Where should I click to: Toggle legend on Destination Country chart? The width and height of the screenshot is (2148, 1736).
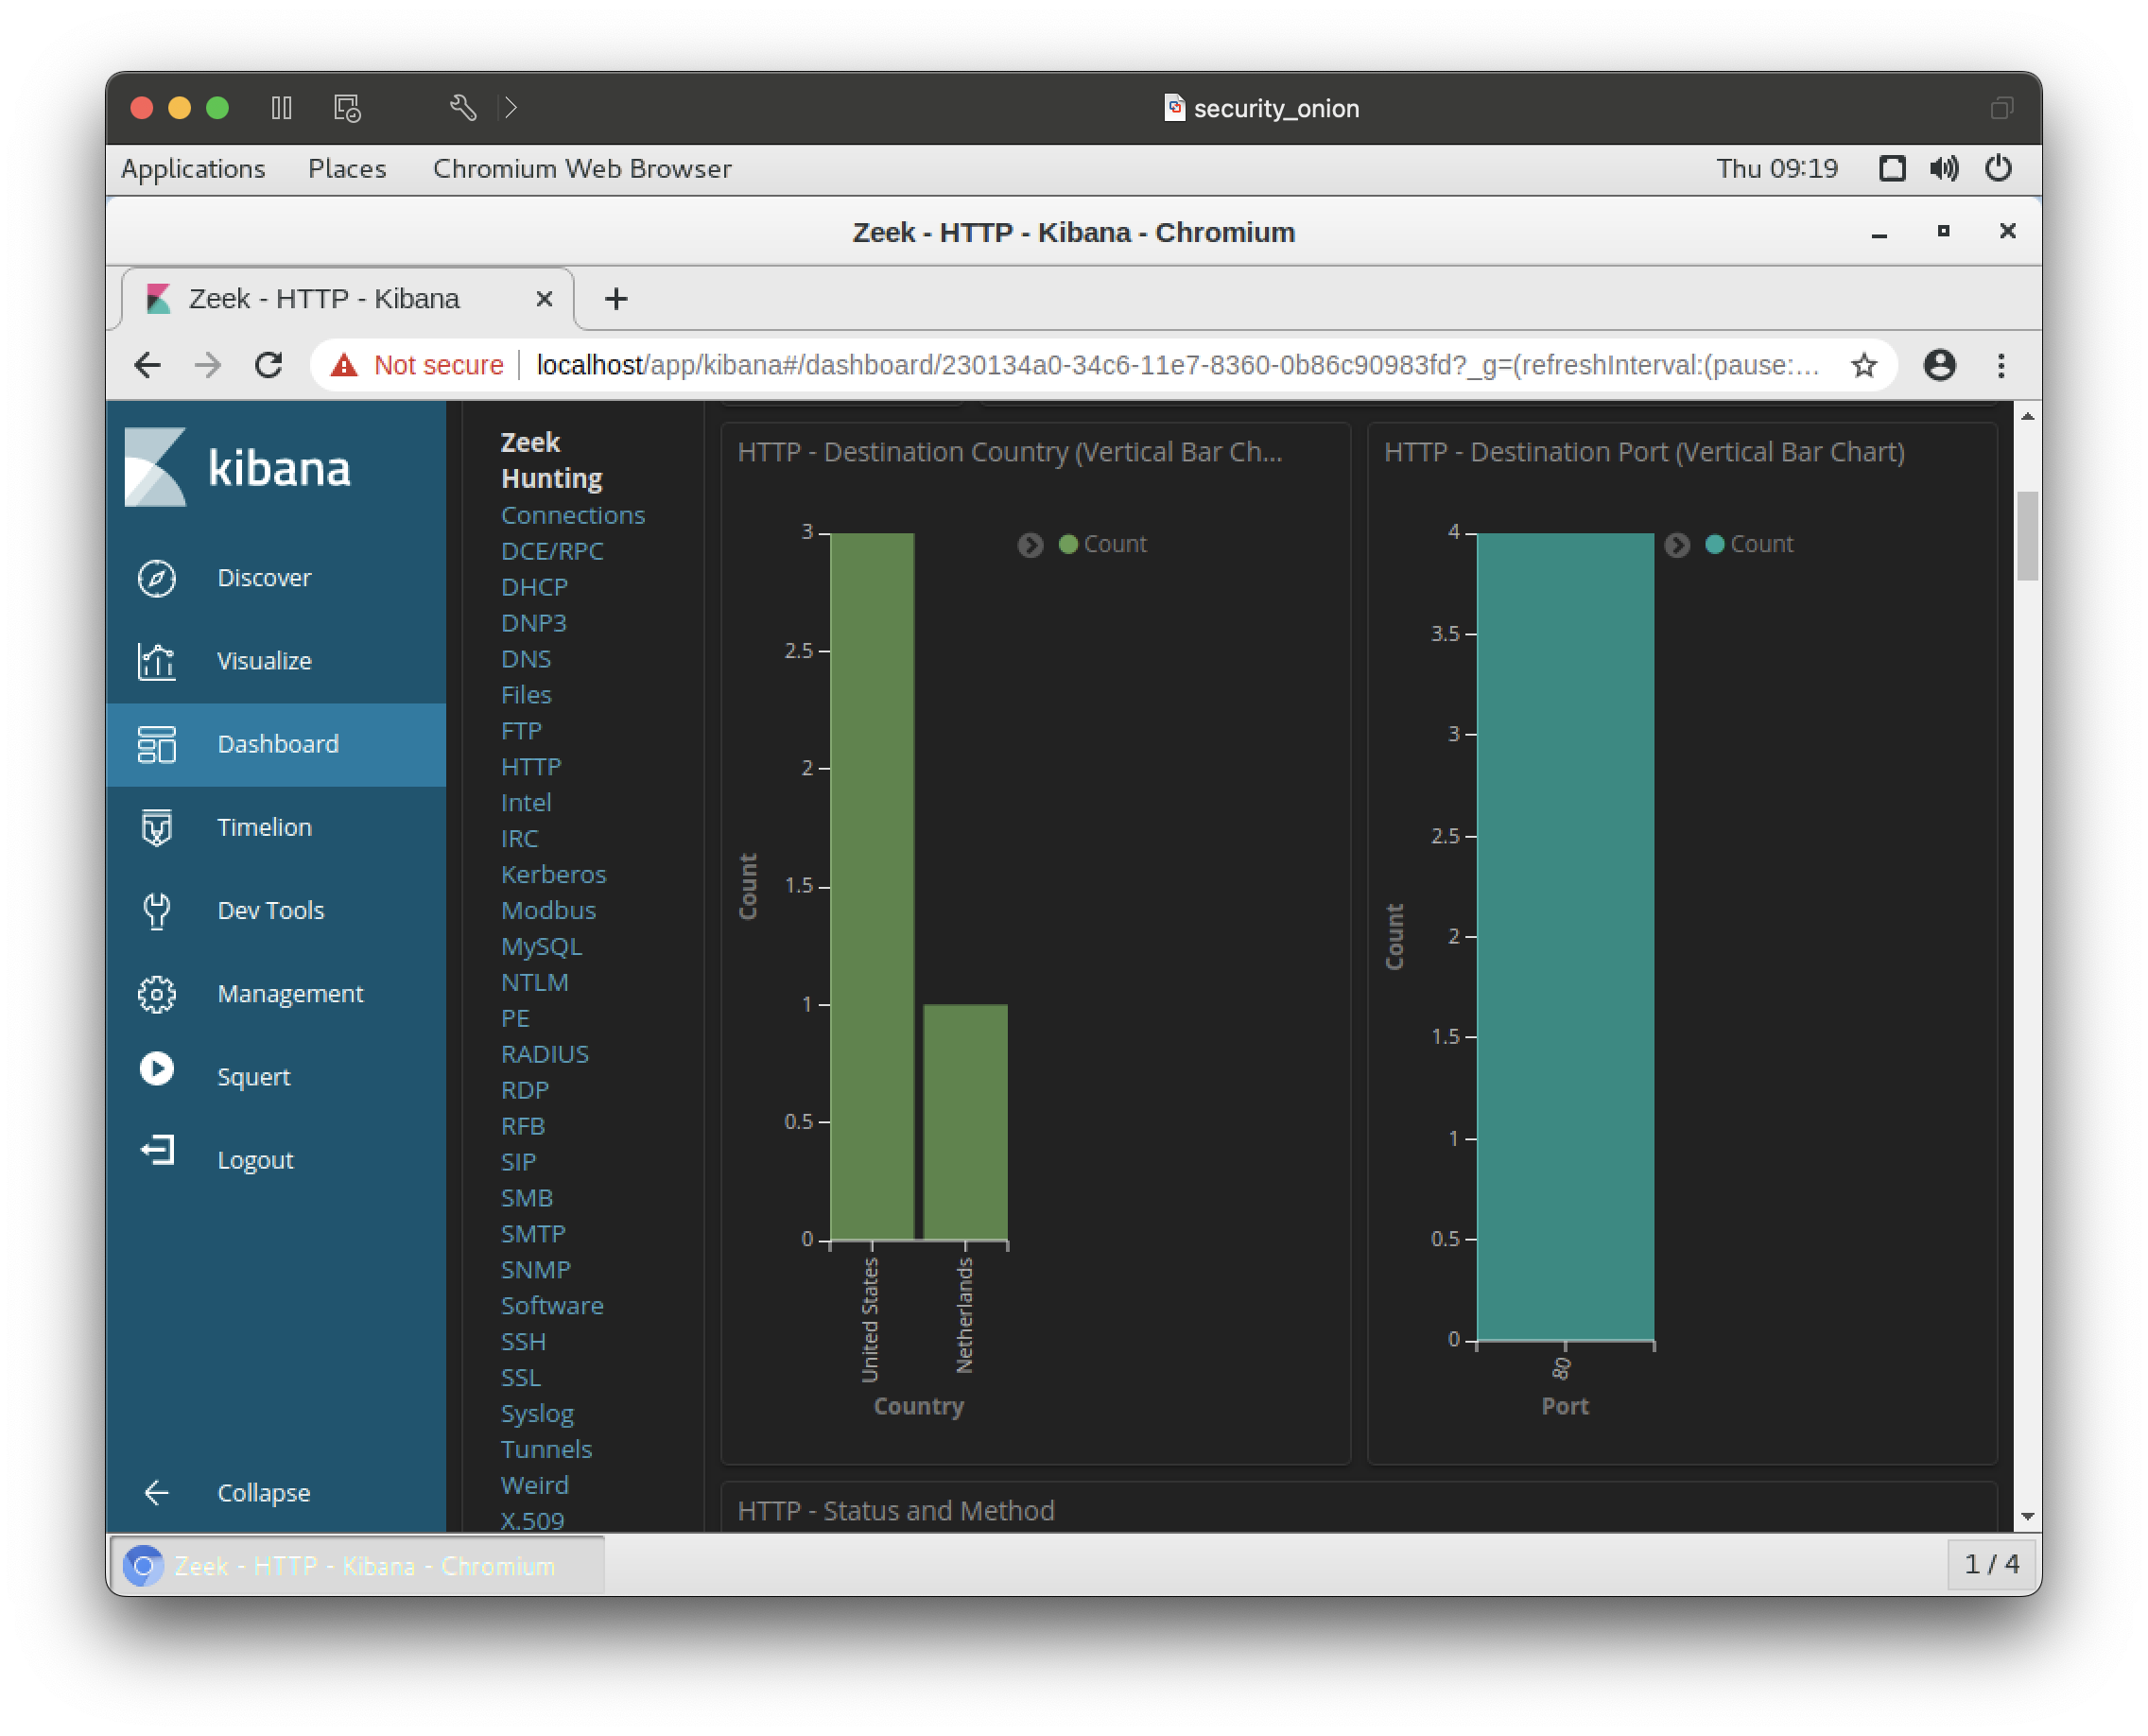[x=1030, y=544]
